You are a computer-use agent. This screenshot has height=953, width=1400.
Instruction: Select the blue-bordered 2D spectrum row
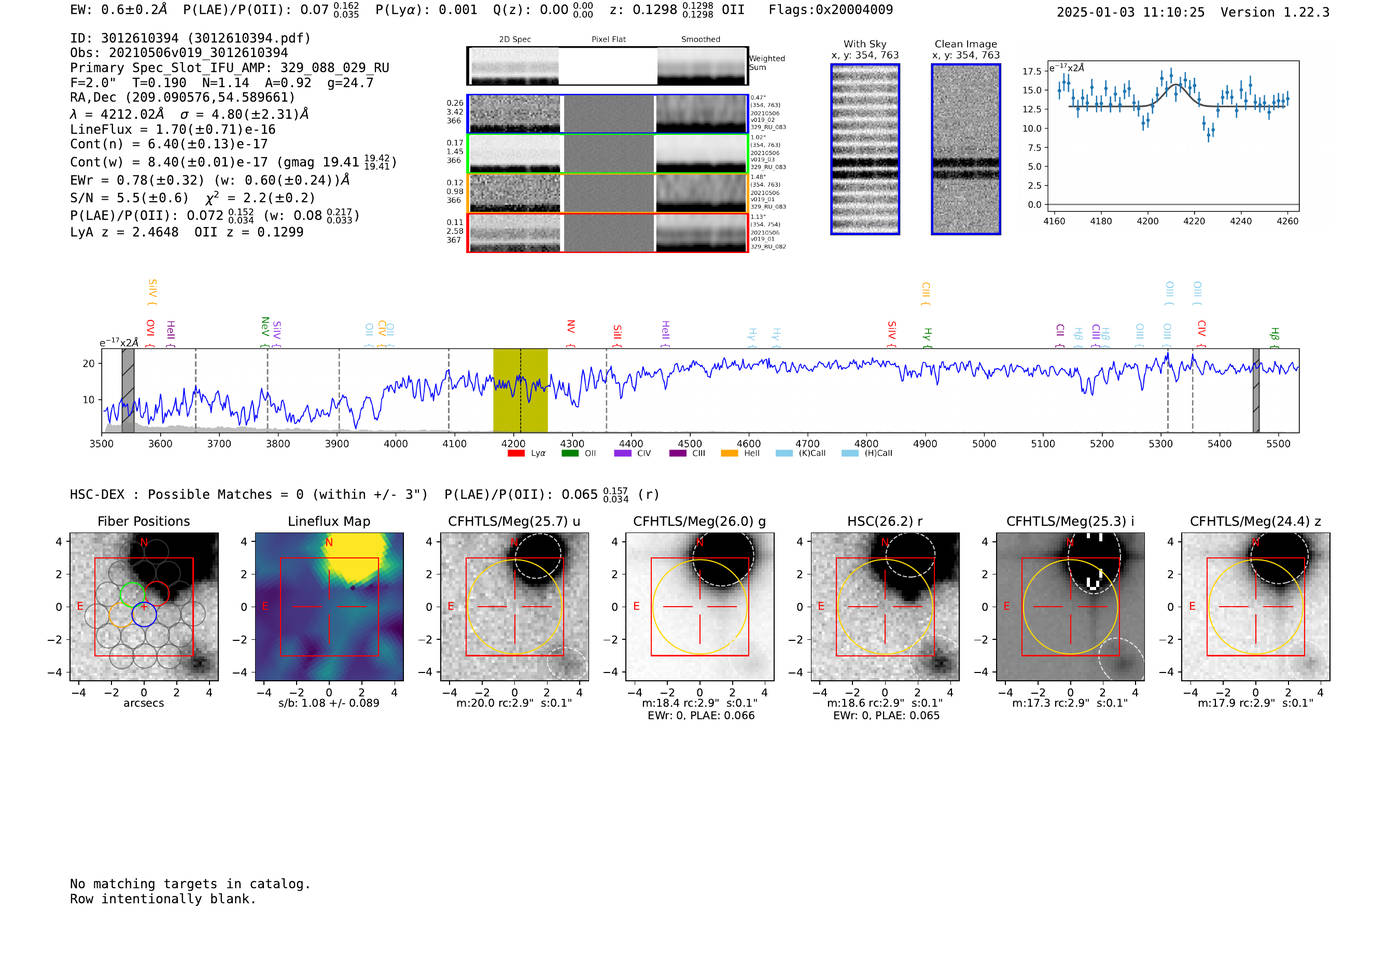608,114
